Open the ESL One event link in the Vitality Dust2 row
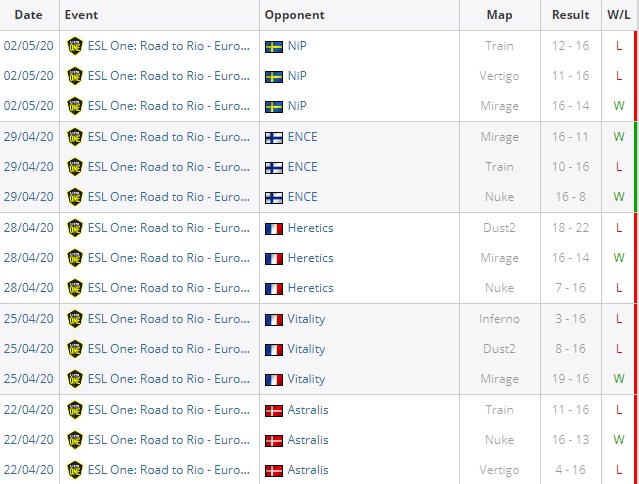639x484 pixels. pyautogui.click(x=169, y=349)
